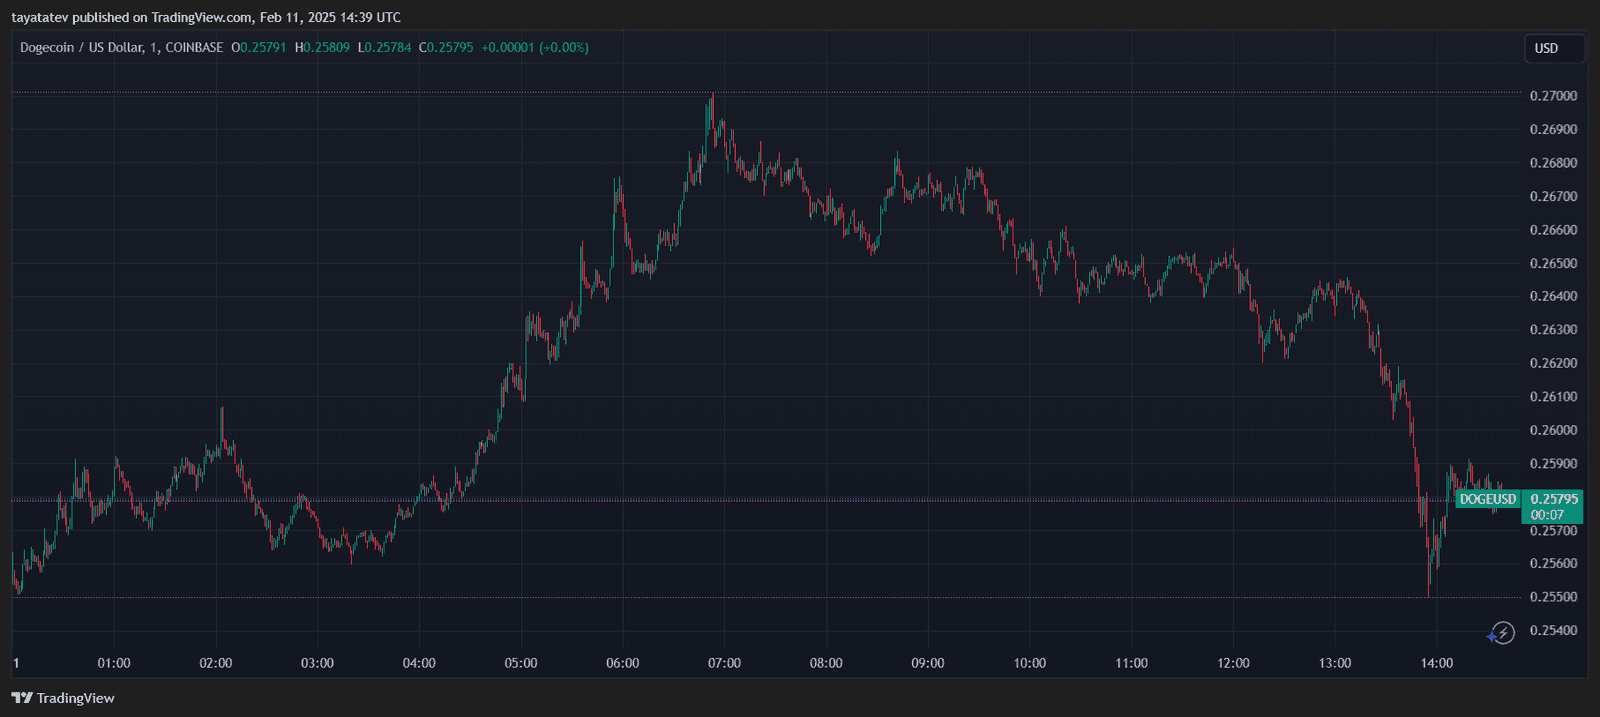Click the 0.27000 price axis label
1600x717 pixels.
[1553, 96]
